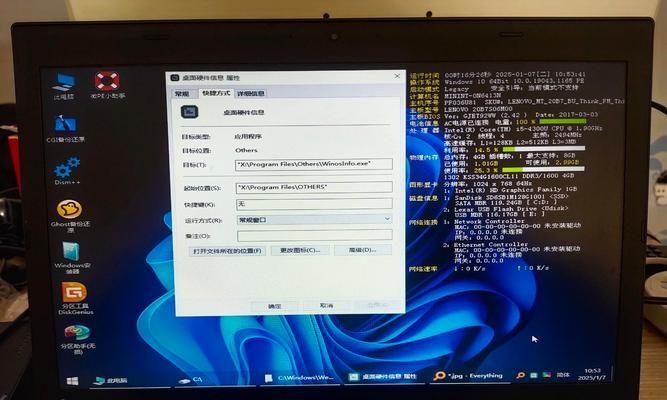The image size is (667, 400).
Task: Click the Ethernet Controller entry
Action: (x=491, y=245)
